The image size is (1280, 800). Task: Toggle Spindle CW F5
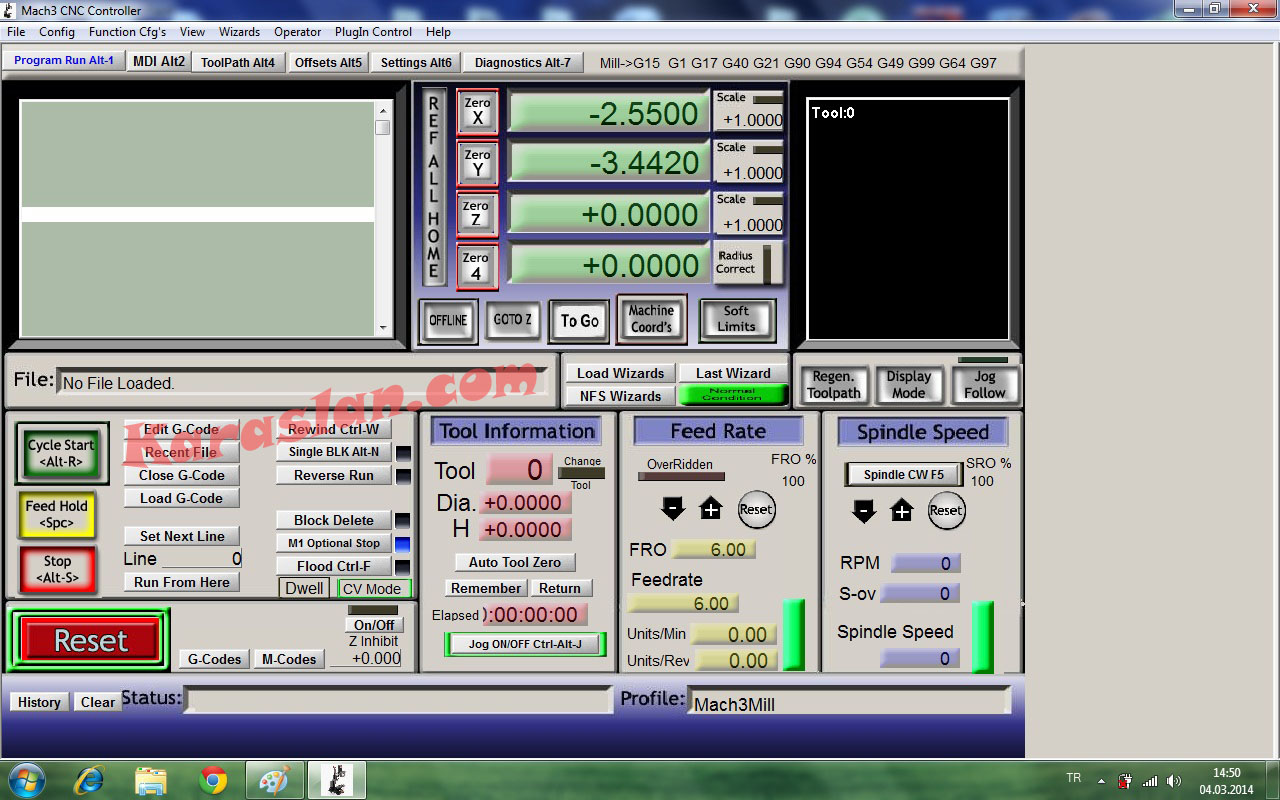click(903, 474)
